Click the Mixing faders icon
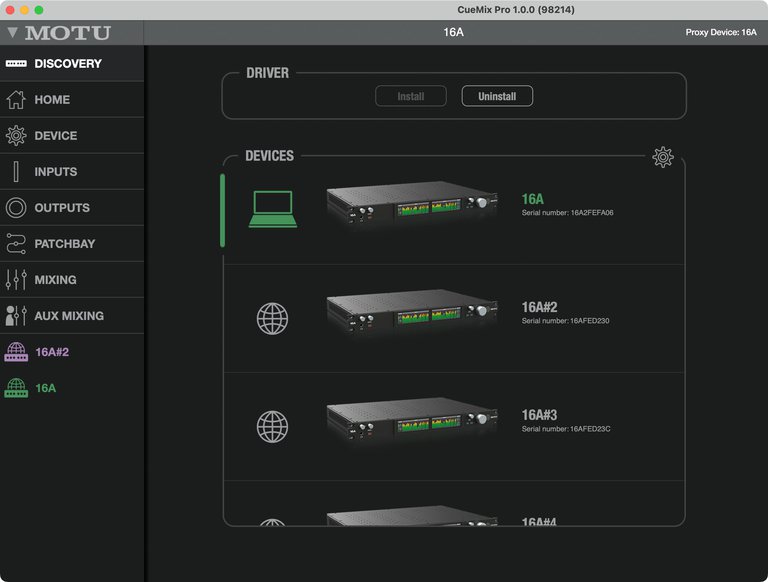This screenshot has width=768, height=582. [x=16, y=280]
